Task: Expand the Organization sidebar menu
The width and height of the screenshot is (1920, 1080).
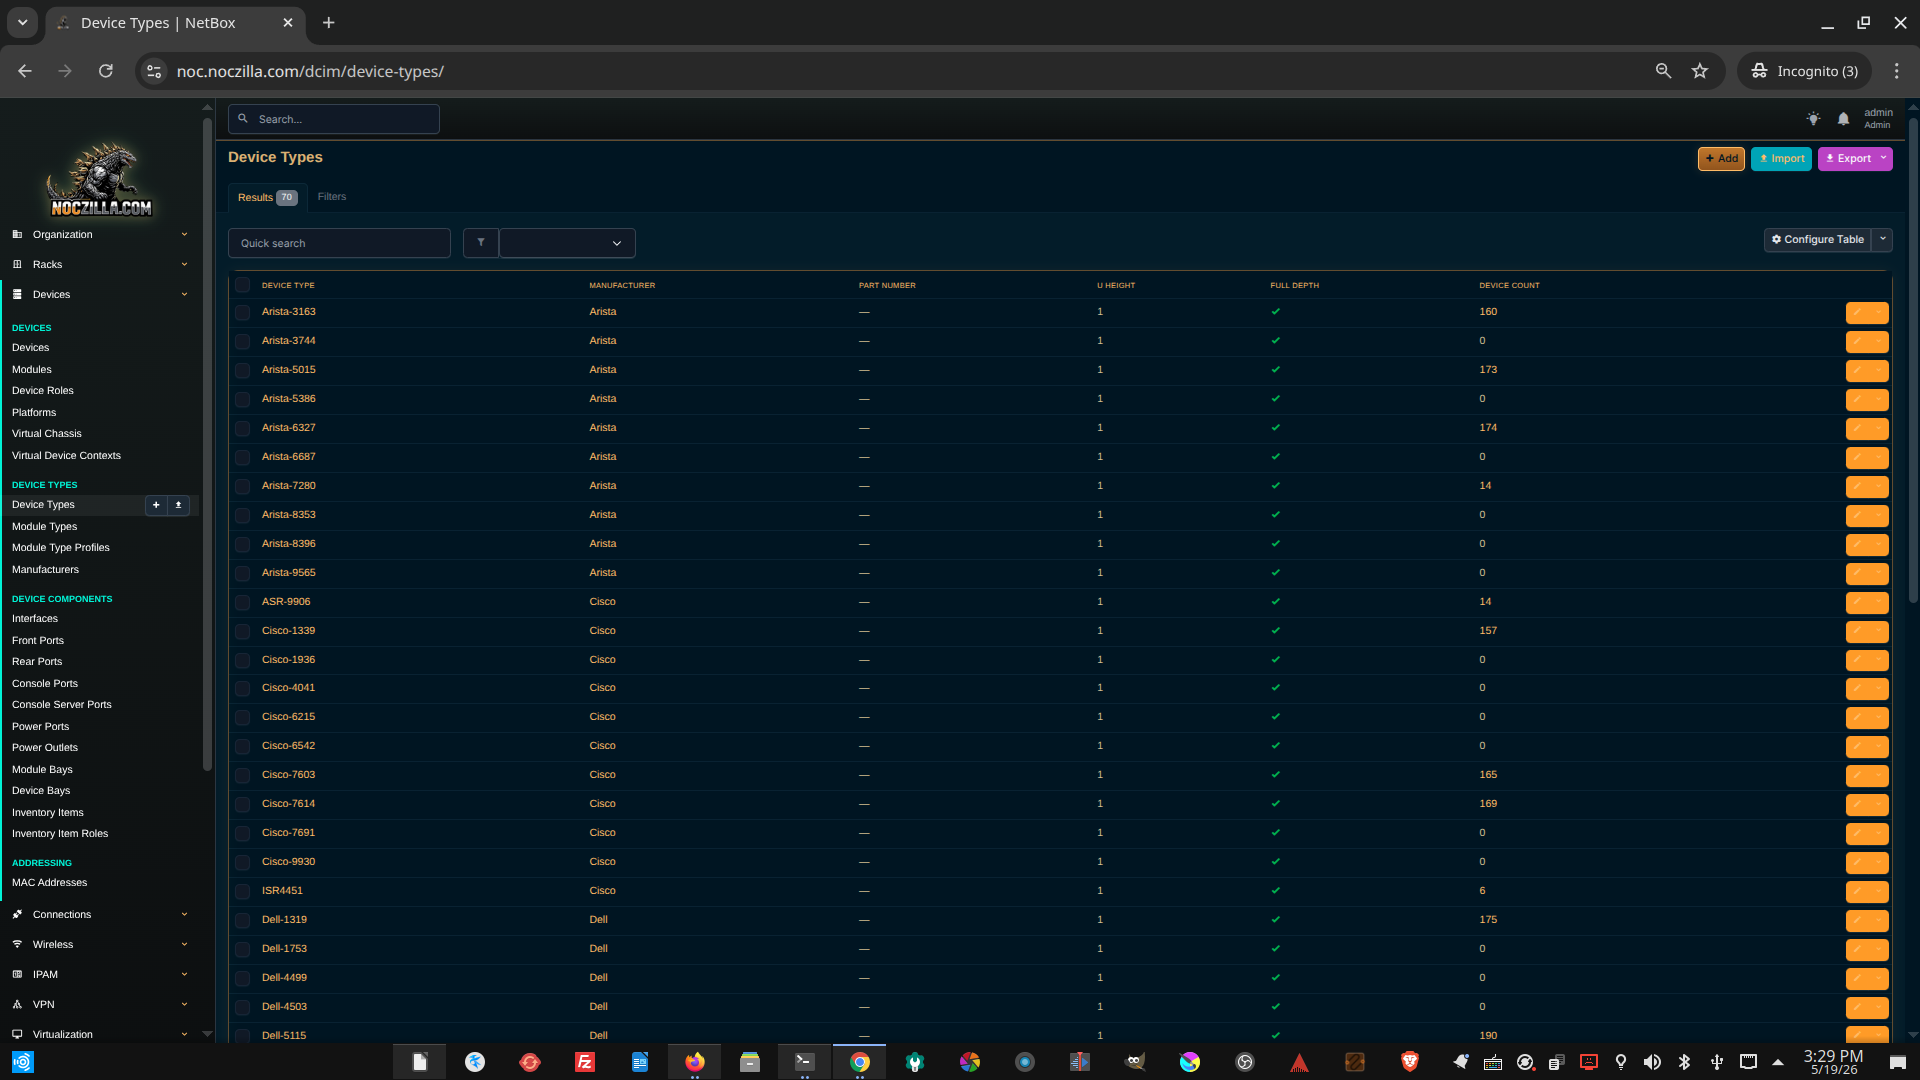Action: 100,235
